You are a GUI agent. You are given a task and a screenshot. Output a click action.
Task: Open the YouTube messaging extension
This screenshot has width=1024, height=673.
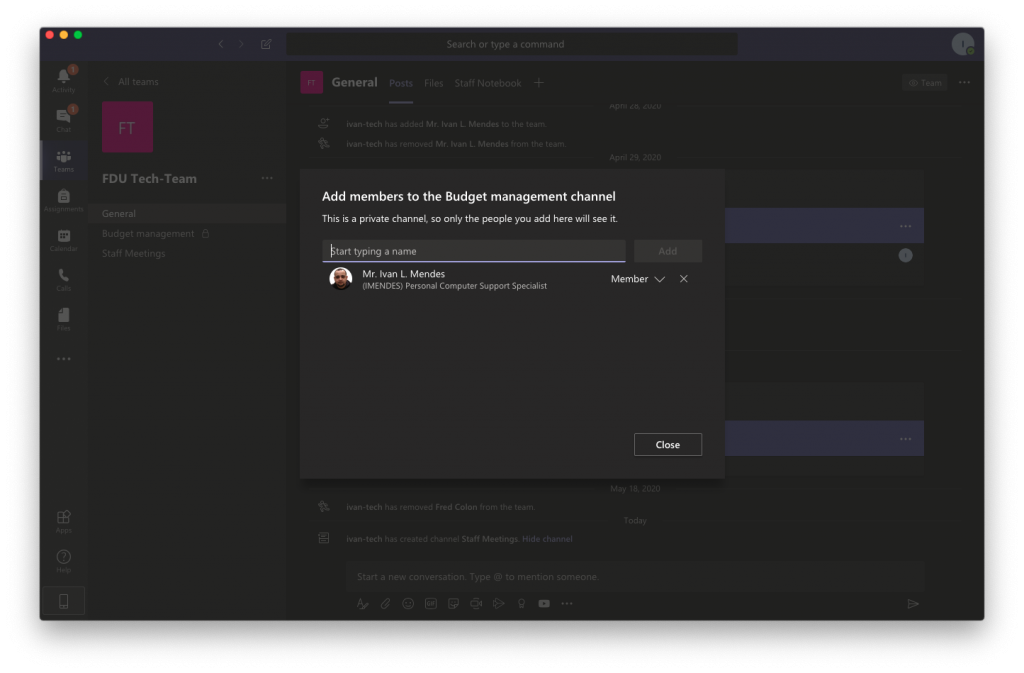pyautogui.click(x=544, y=604)
